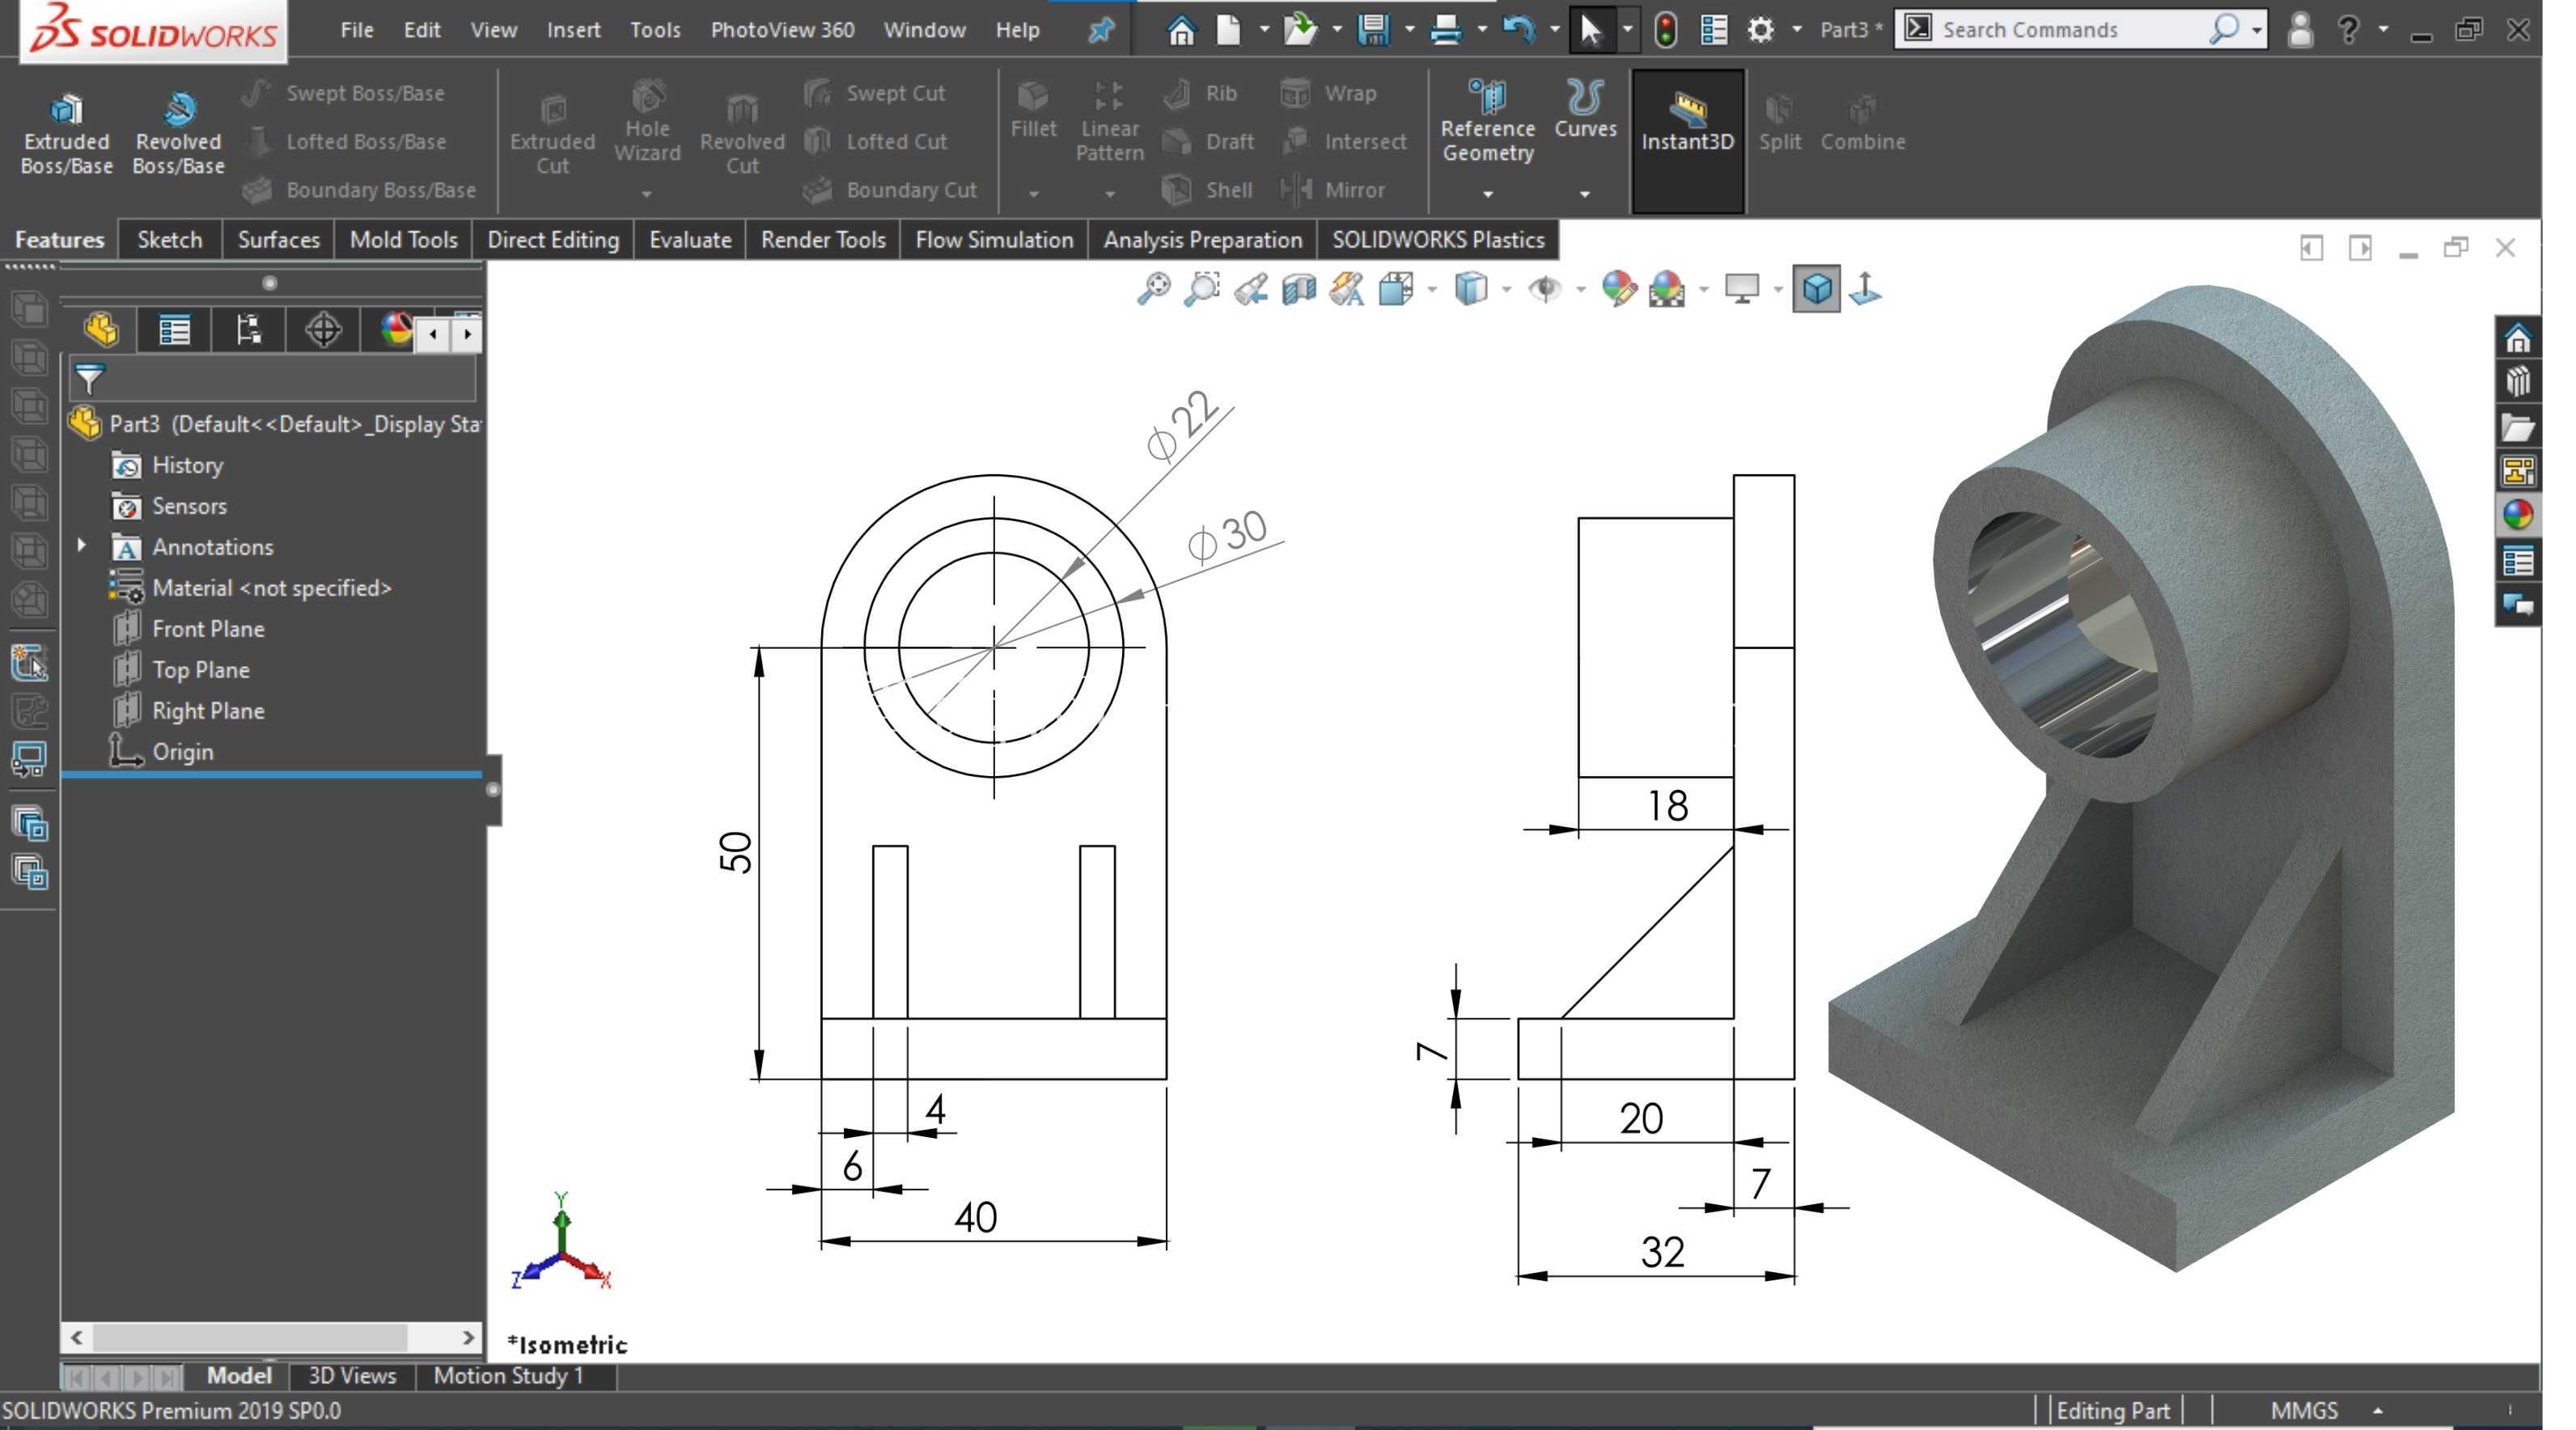The width and height of the screenshot is (2576, 1430).
Task: Open the PropertyManager tab
Action: tap(174, 330)
